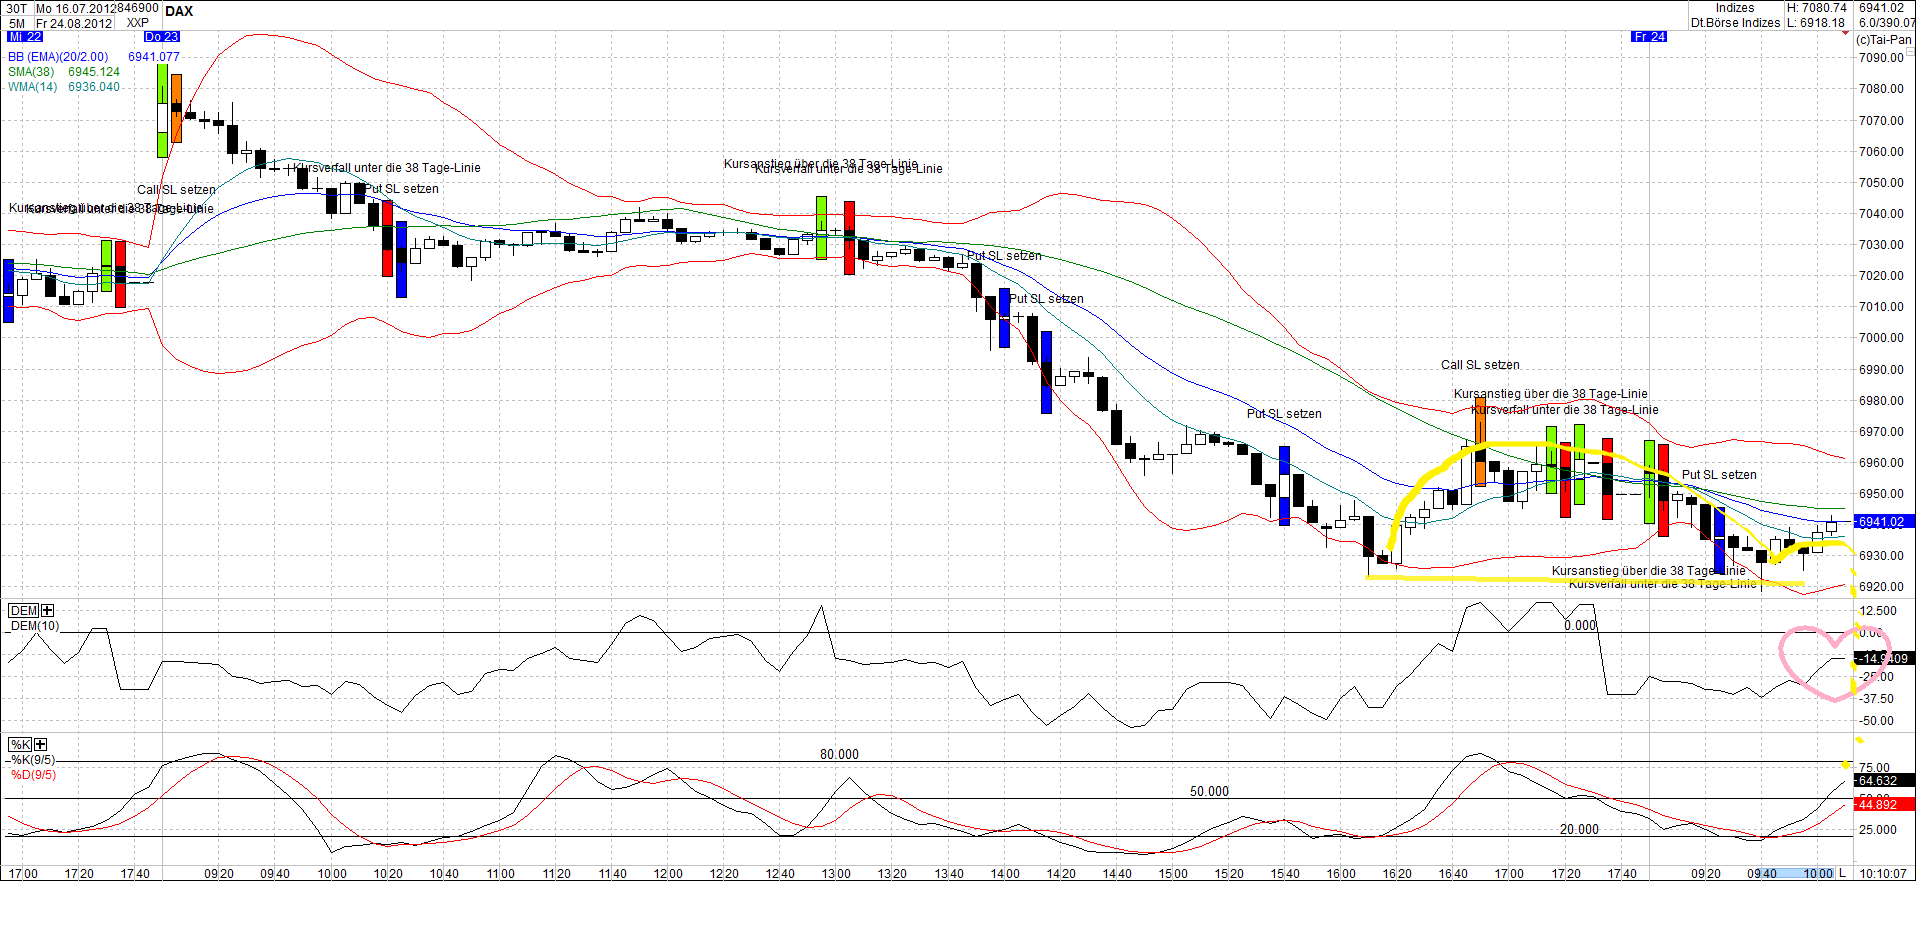Click the 10:10:07 clock readout
Screen dimensions: 1916x951
pyautogui.click(x=1883, y=873)
